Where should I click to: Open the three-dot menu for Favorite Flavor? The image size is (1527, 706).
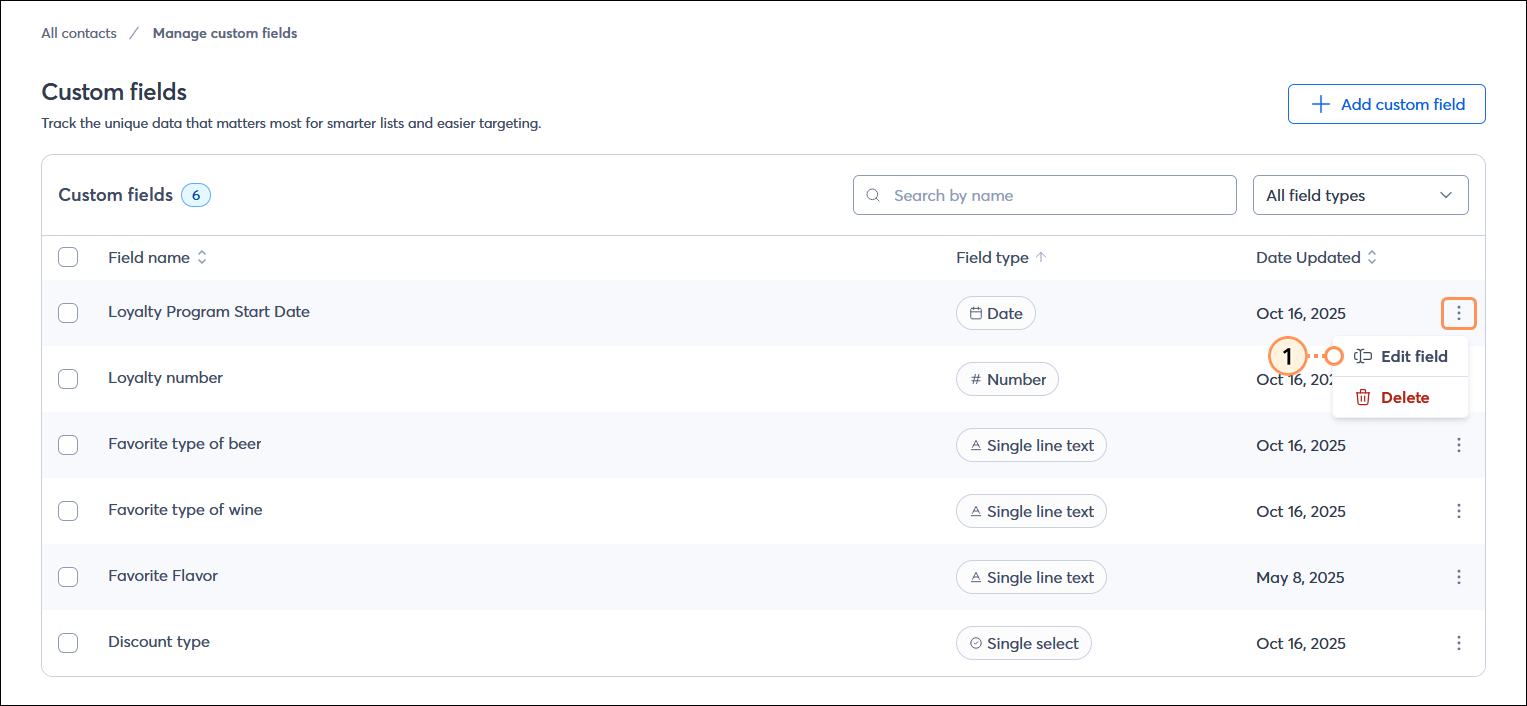click(x=1459, y=577)
